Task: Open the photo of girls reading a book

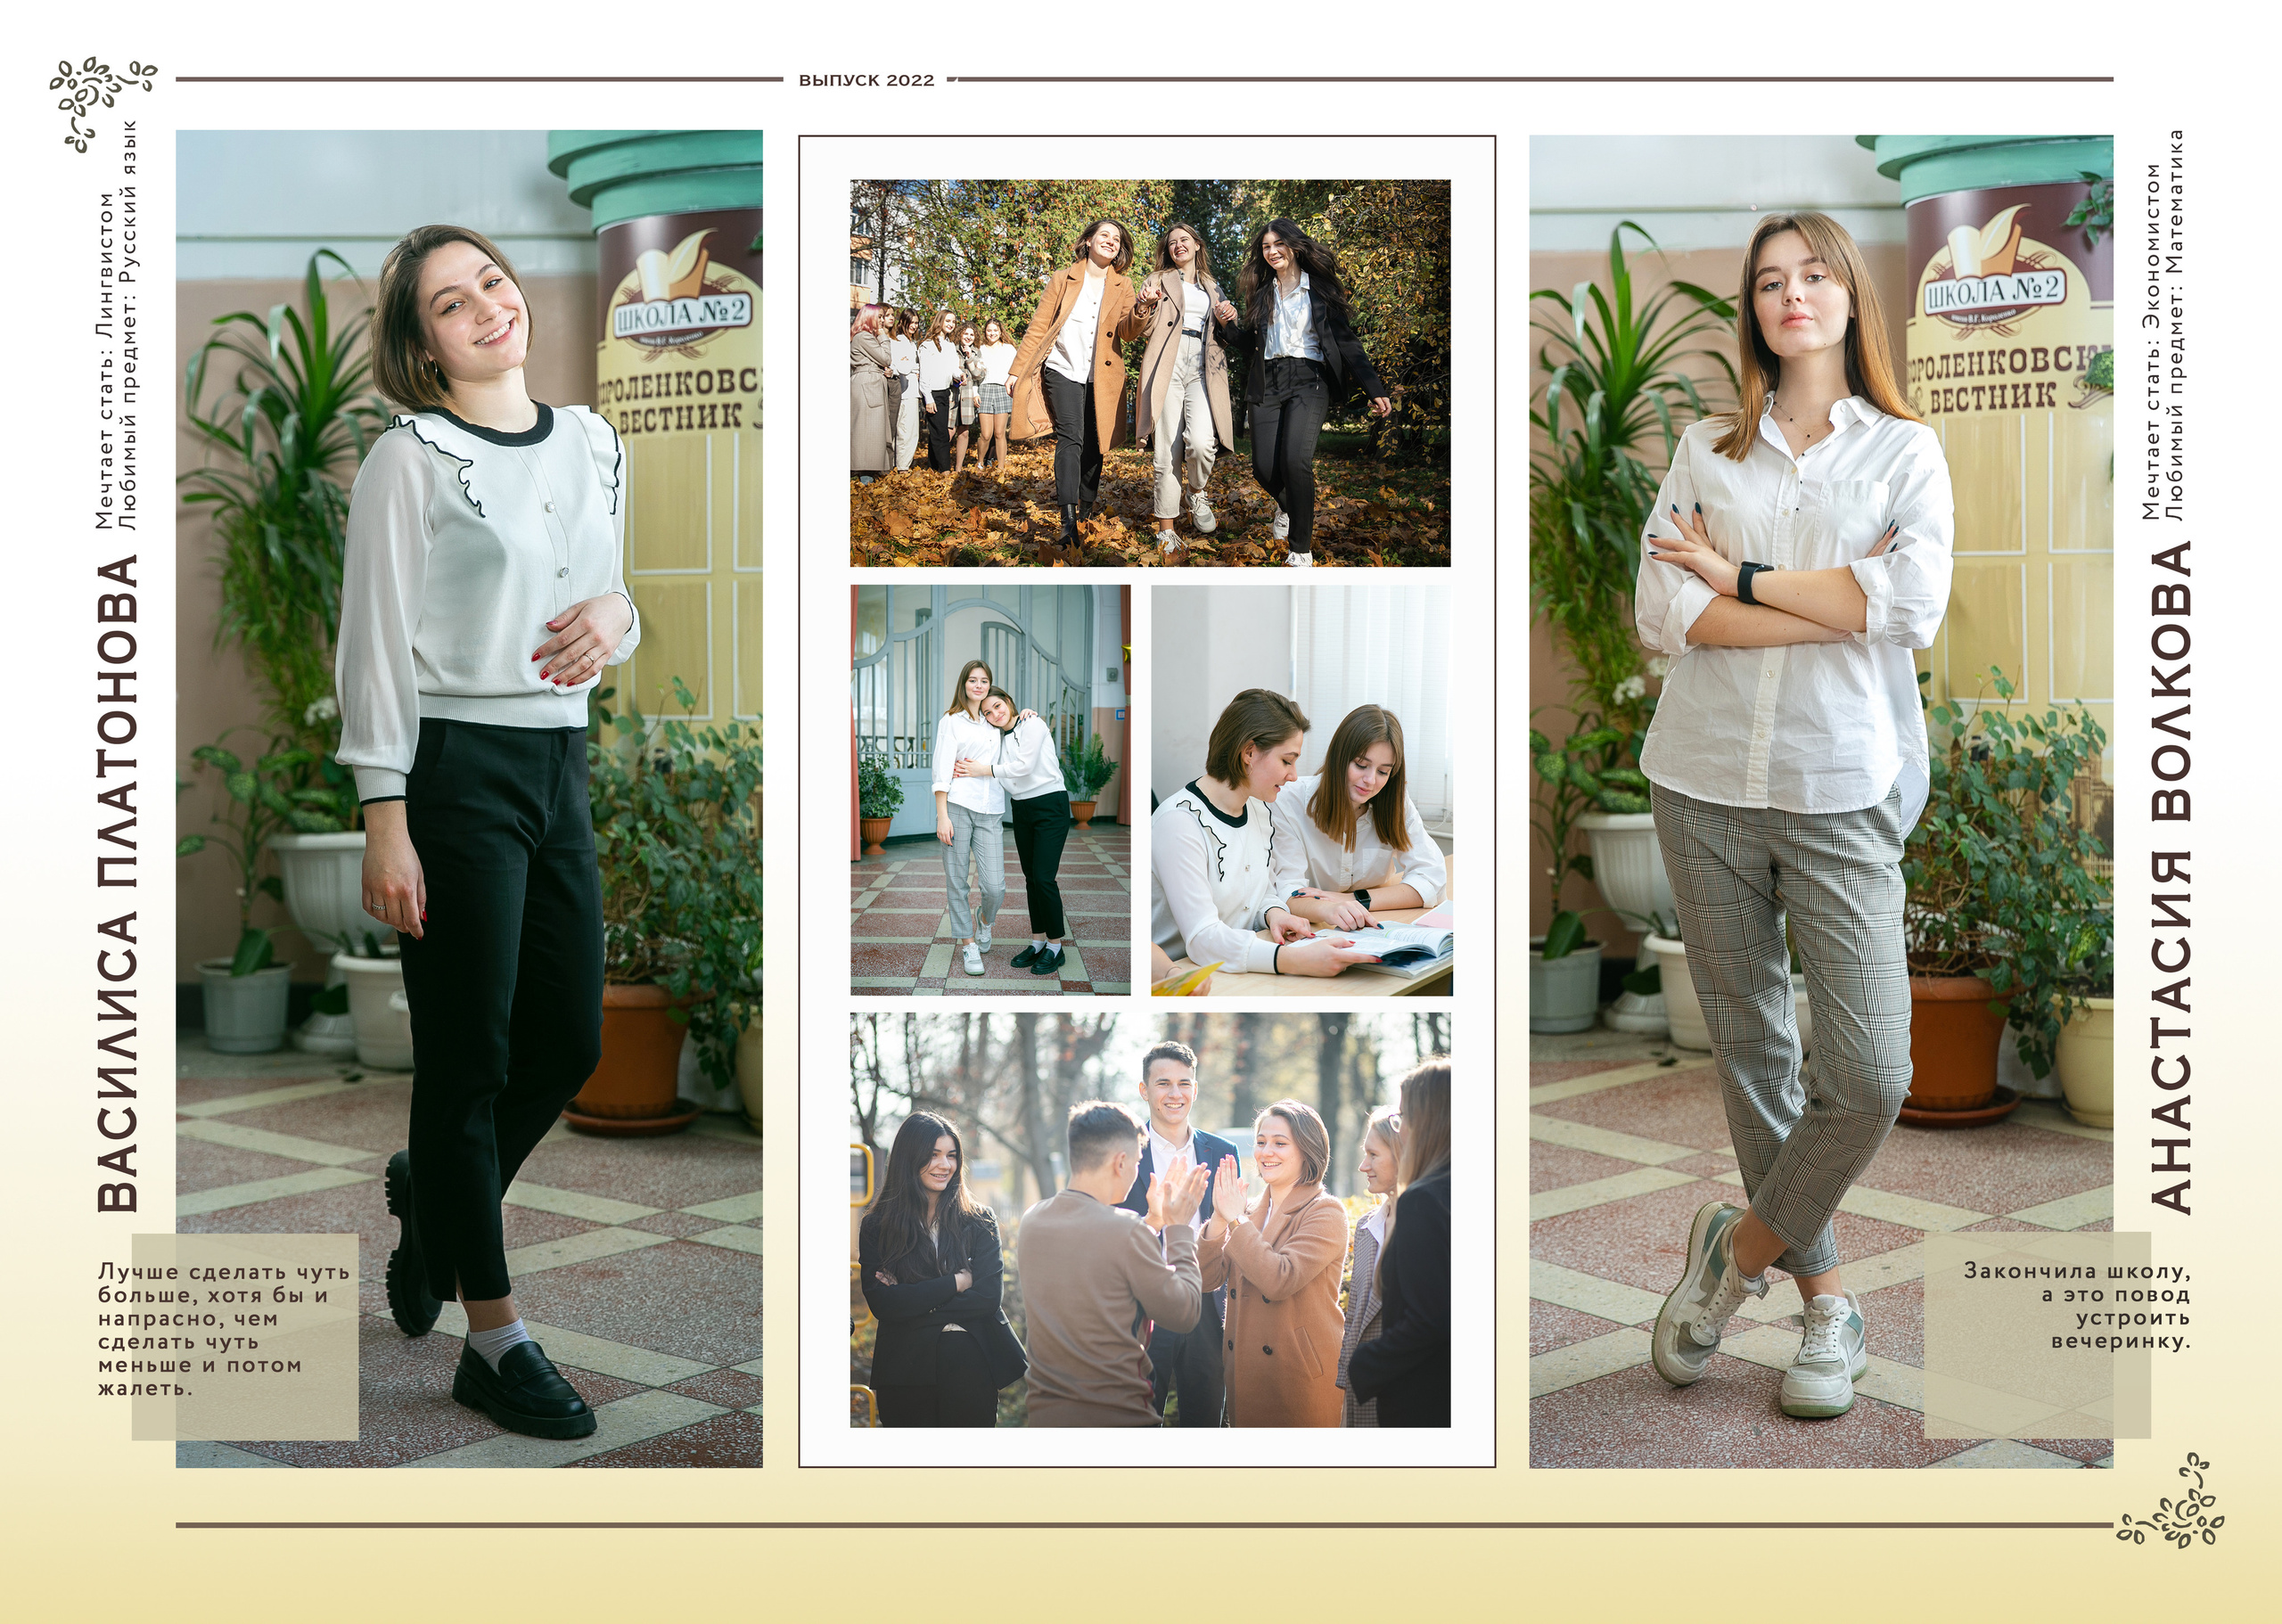Action: [x=1301, y=790]
